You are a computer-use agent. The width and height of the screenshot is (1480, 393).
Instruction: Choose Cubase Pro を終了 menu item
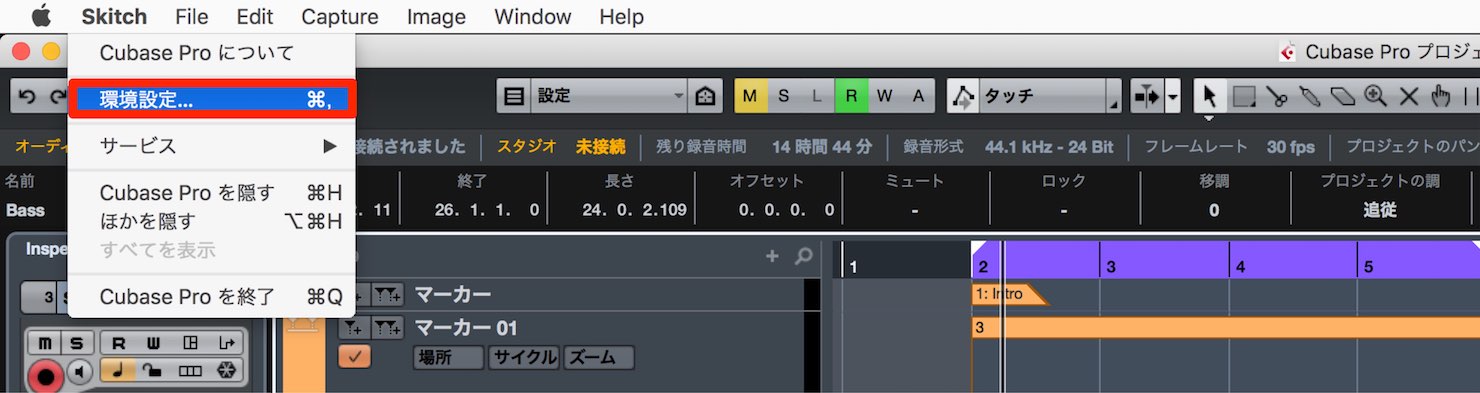coord(211,296)
